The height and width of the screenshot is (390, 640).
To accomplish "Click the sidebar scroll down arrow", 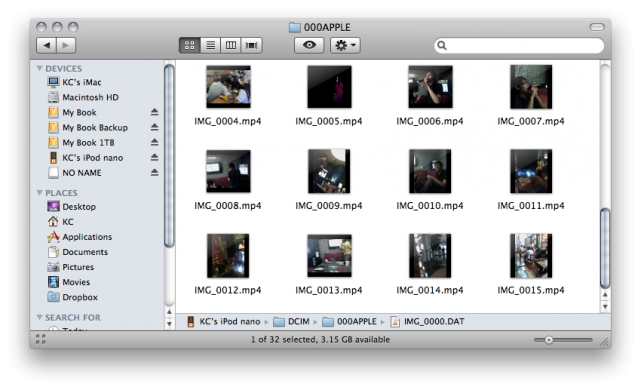I will pyautogui.click(x=169, y=324).
